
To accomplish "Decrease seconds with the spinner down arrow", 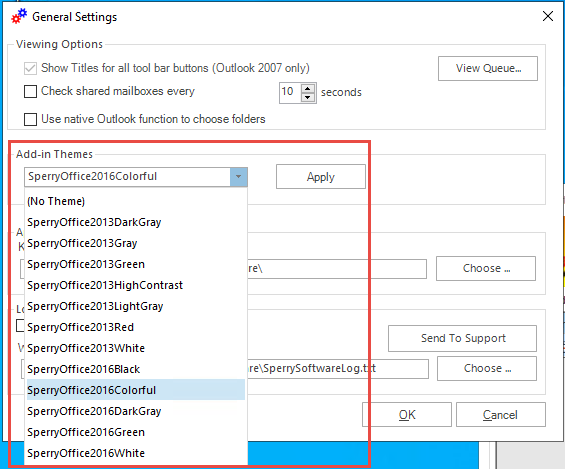I will [x=308, y=97].
